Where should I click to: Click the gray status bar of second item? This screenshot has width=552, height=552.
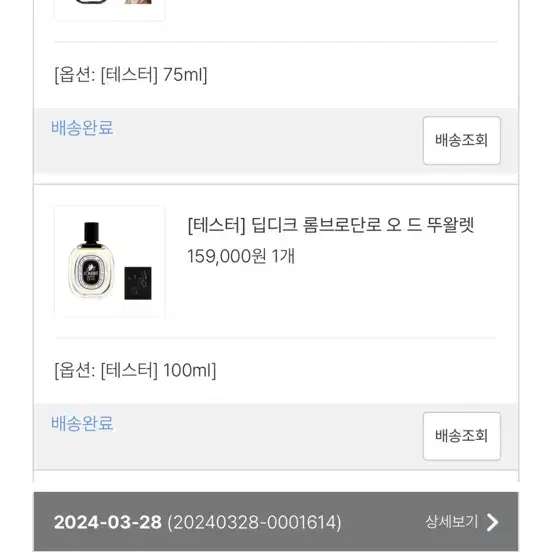[276, 436]
